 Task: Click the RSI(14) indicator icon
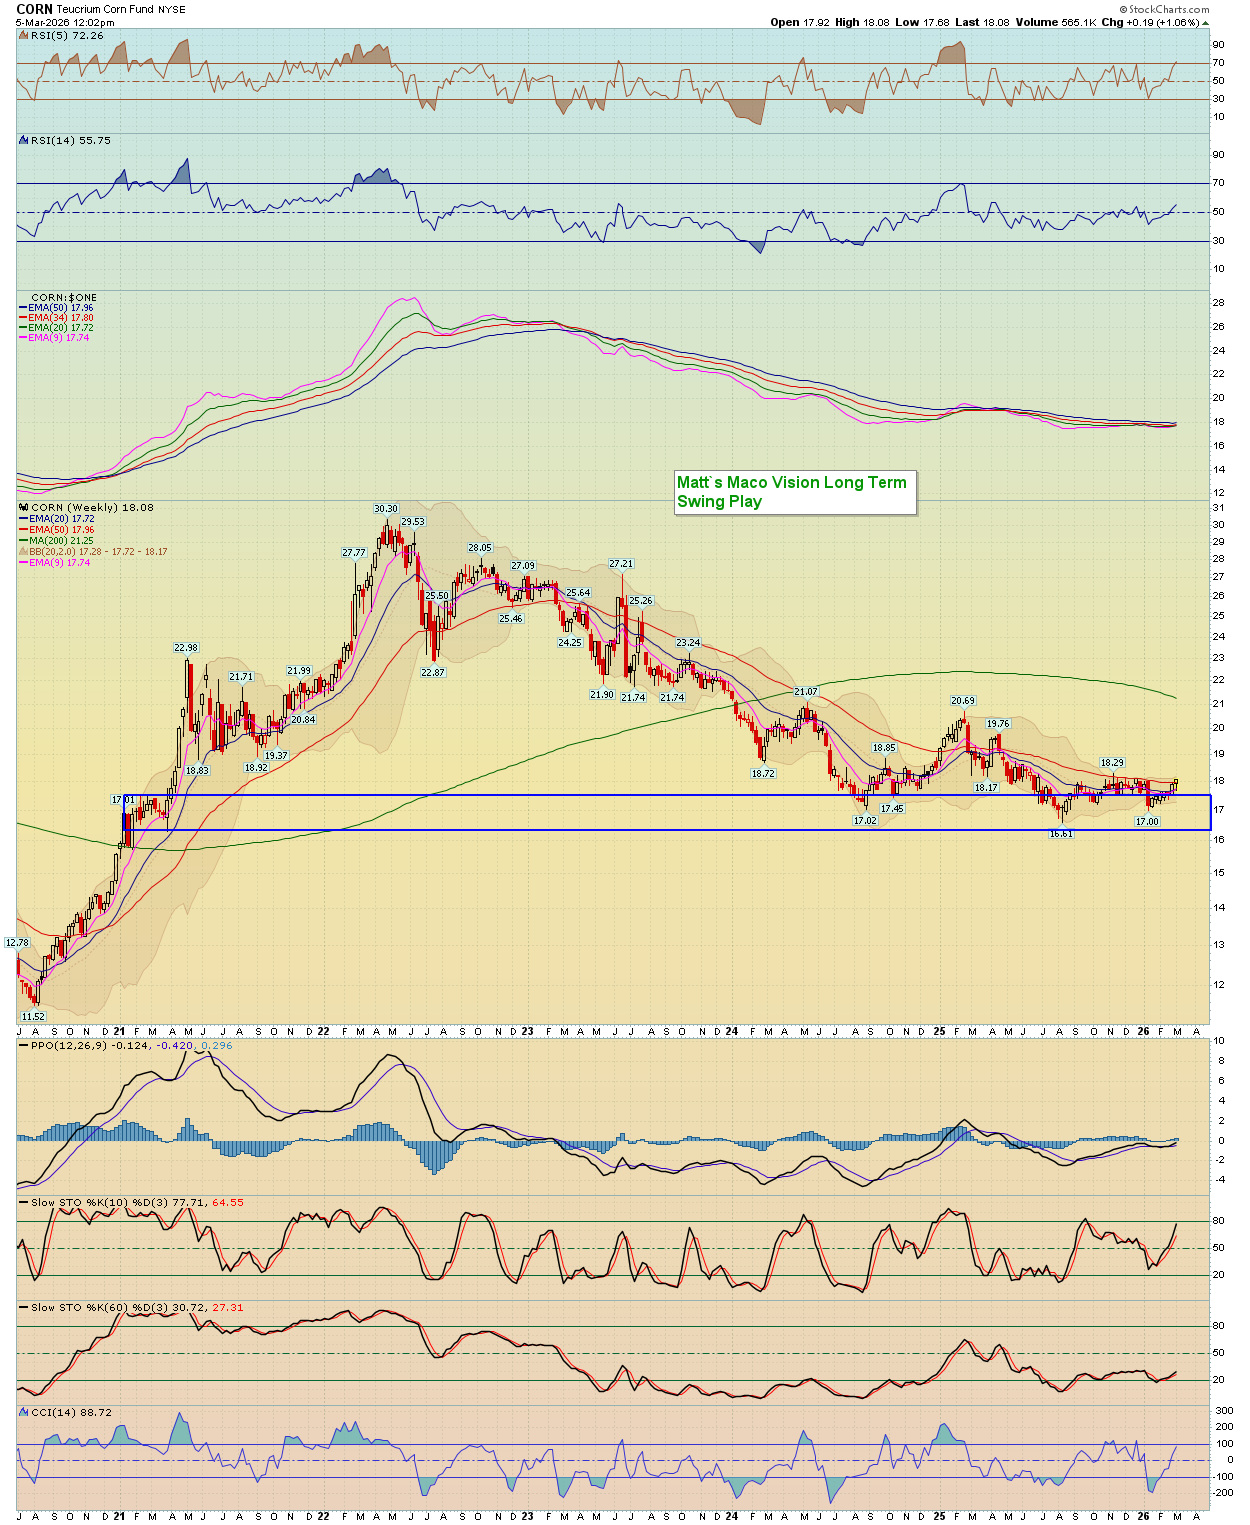pyautogui.click(x=24, y=140)
